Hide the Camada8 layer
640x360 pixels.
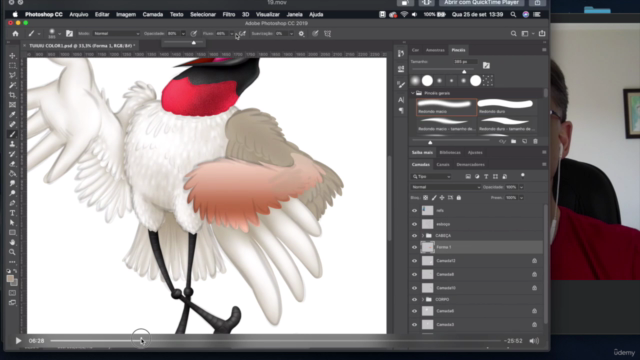tap(414, 274)
